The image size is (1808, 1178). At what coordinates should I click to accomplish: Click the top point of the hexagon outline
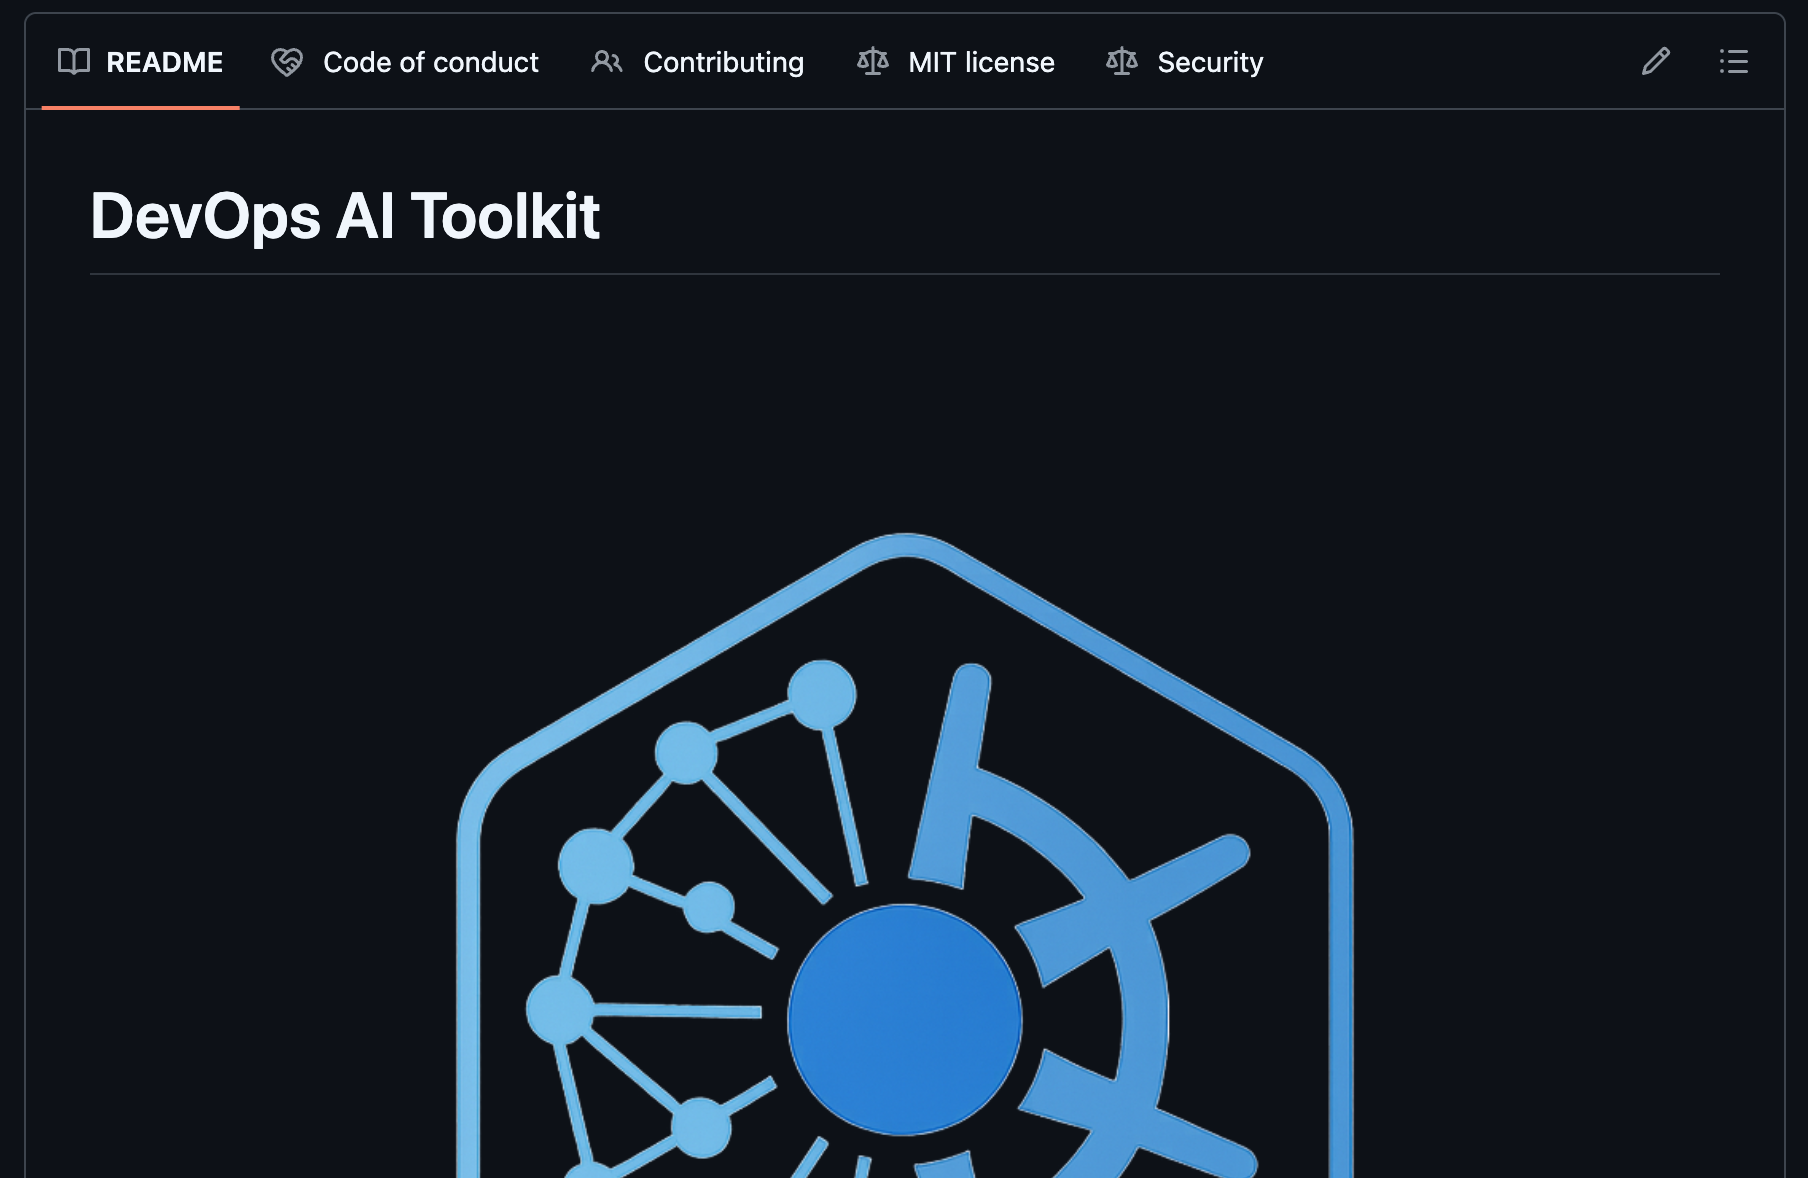(x=904, y=546)
